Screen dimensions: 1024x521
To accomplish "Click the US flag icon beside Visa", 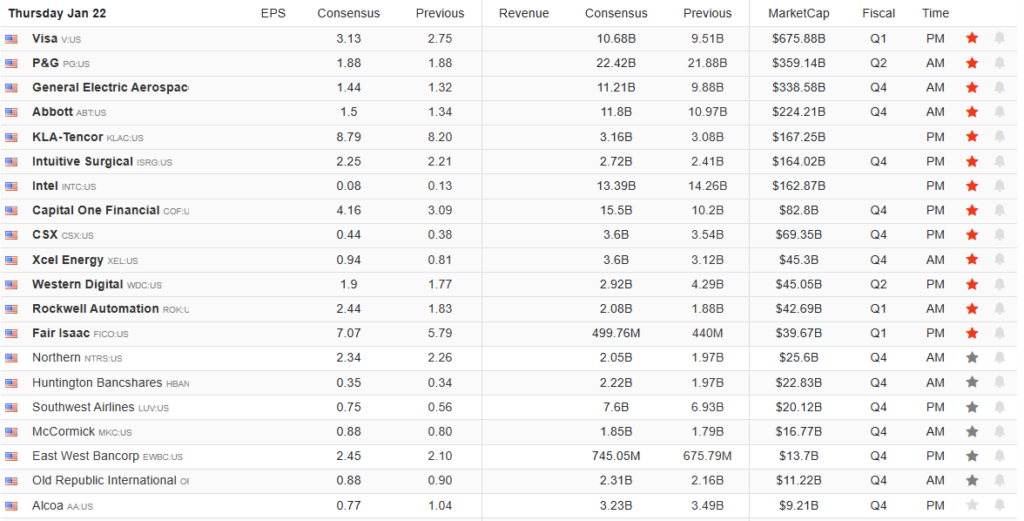I will (11, 39).
